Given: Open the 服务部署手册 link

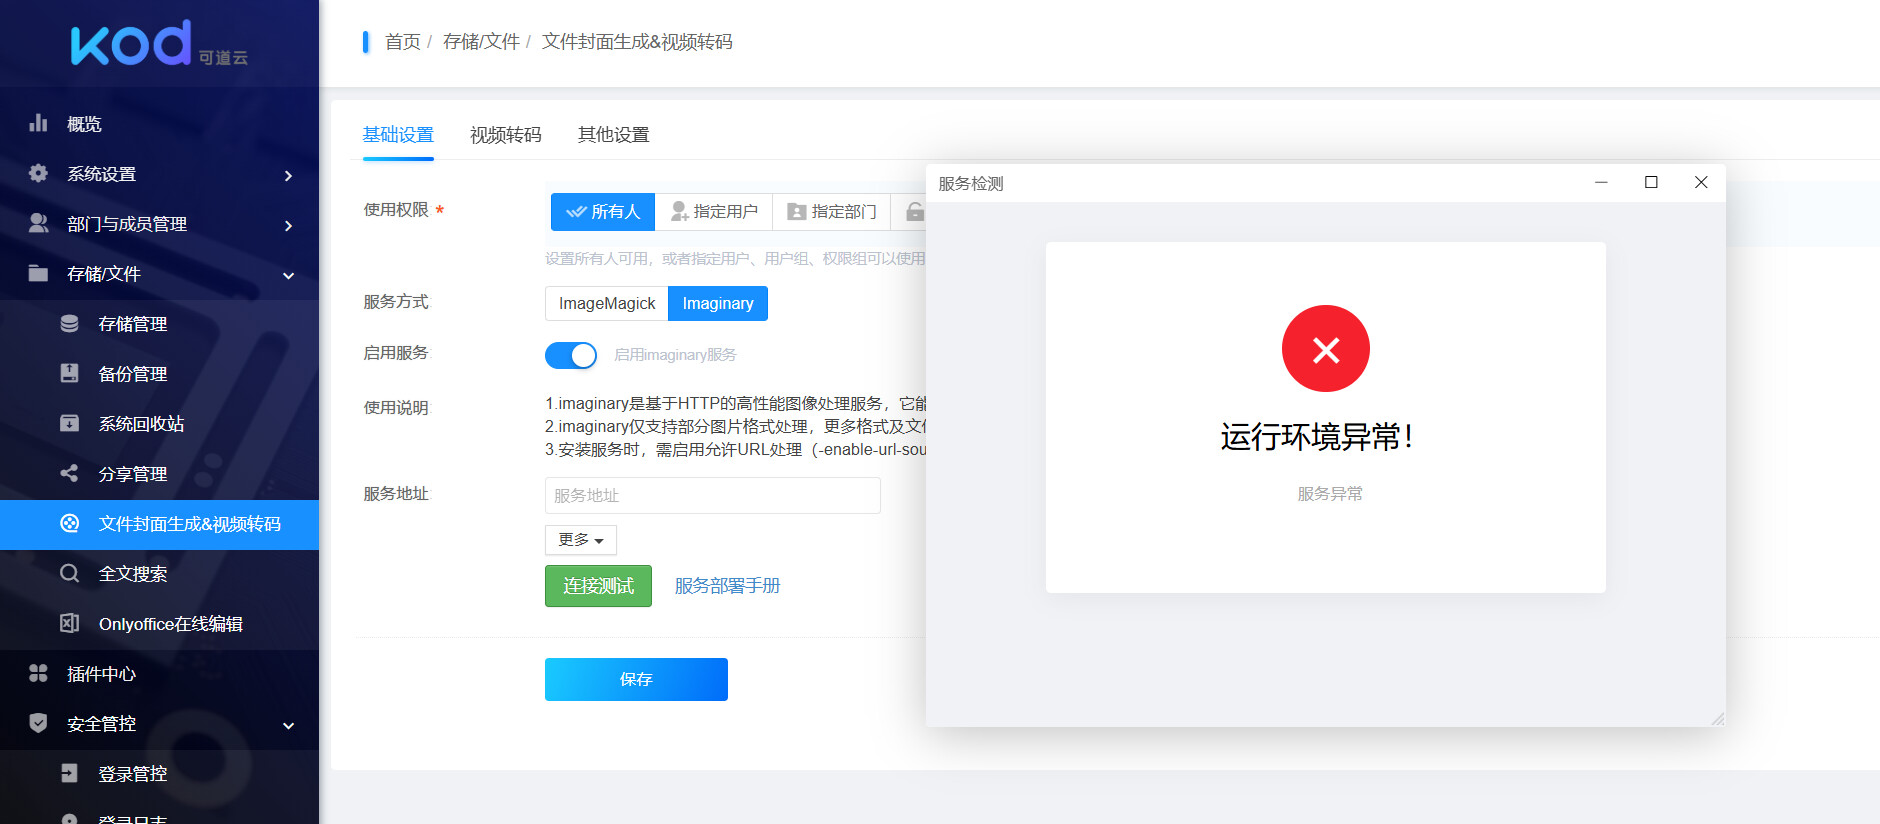Looking at the screenshot, I should [727, 586].
